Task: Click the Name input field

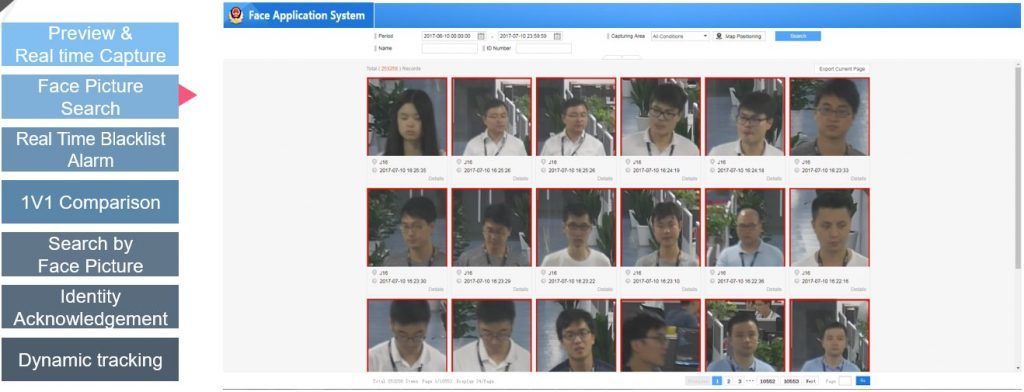Action: click(449, 48)
